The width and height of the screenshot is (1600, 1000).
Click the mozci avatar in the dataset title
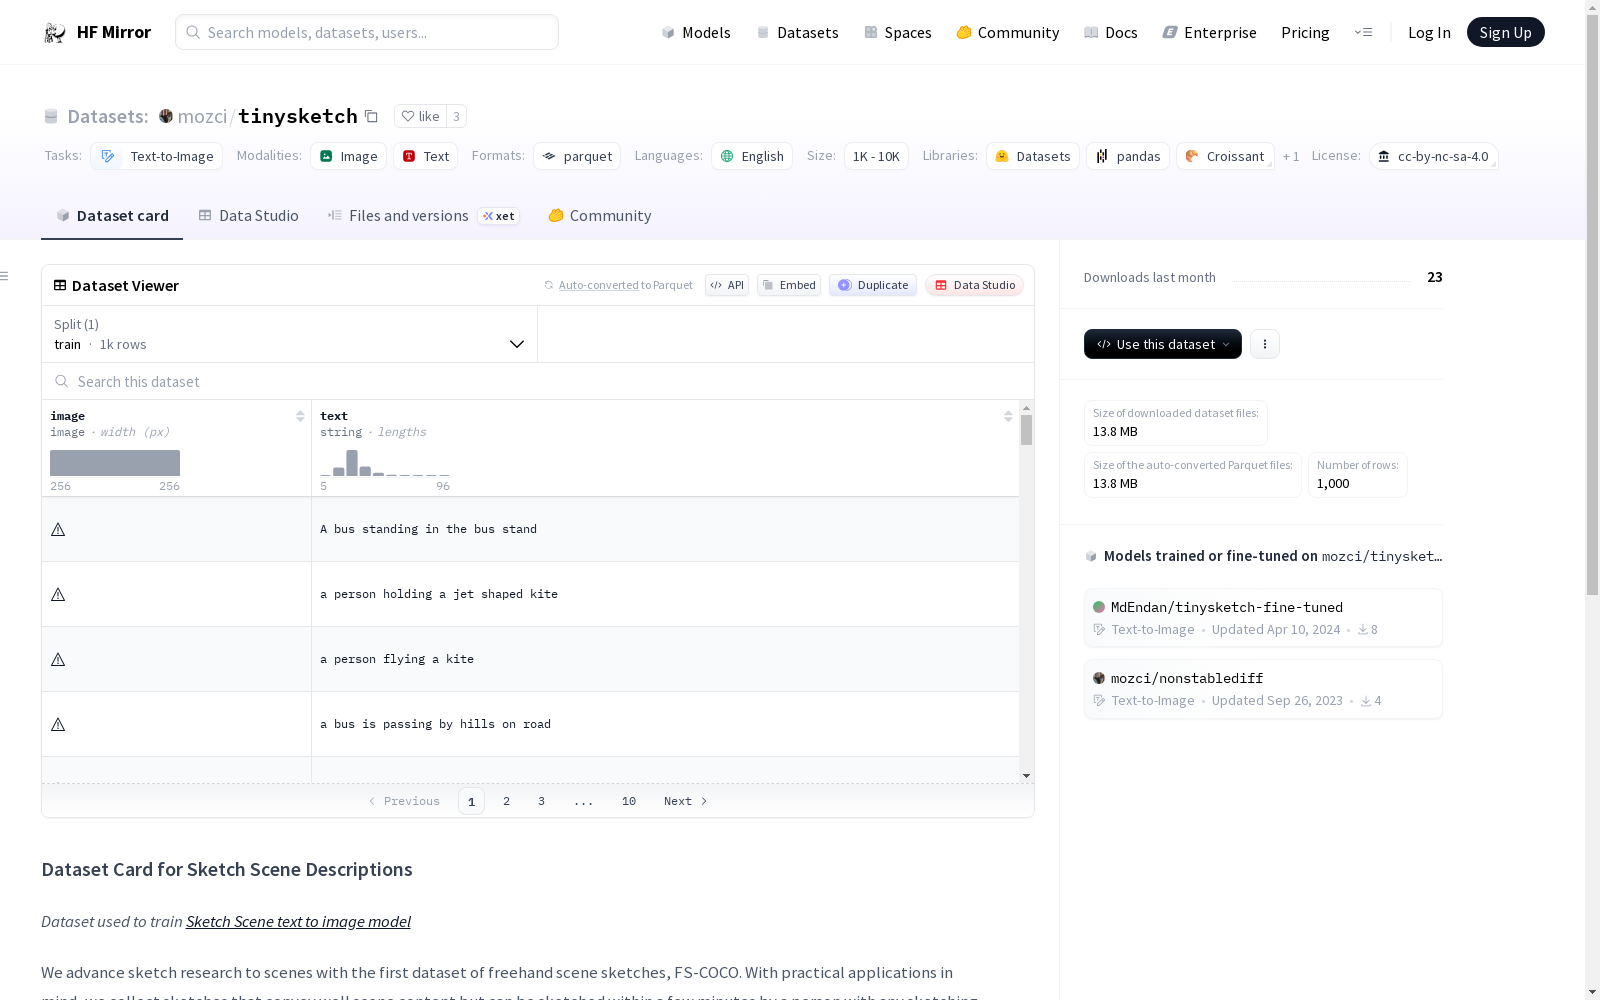tap(166, 116)
